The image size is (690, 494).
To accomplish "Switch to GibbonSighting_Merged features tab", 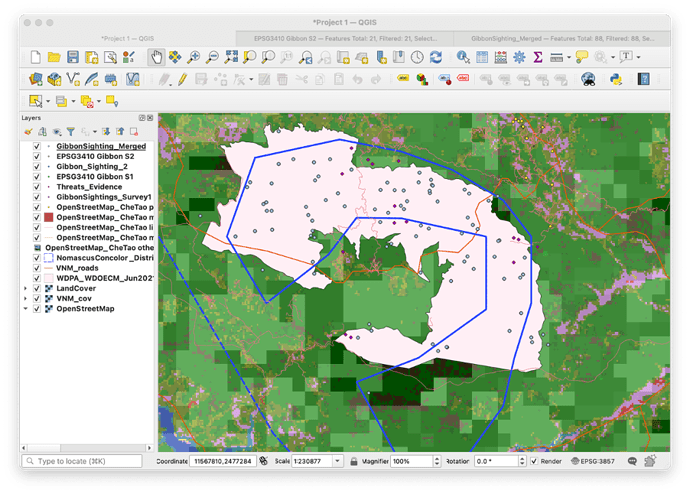I will [562, 38].
